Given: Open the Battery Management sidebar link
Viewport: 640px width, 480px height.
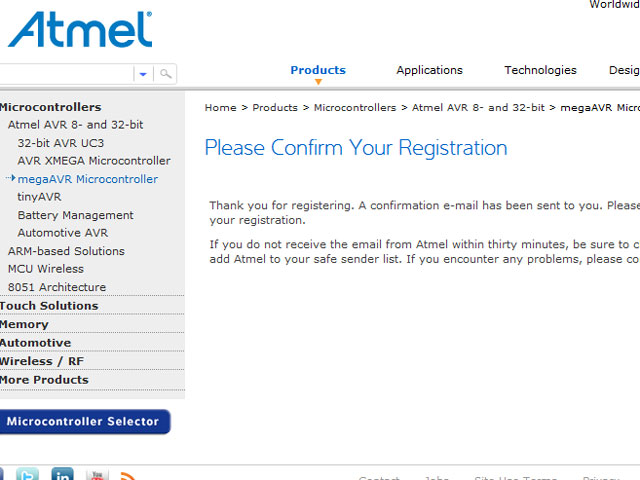Looking at the screenshot, I should (75, 215).
